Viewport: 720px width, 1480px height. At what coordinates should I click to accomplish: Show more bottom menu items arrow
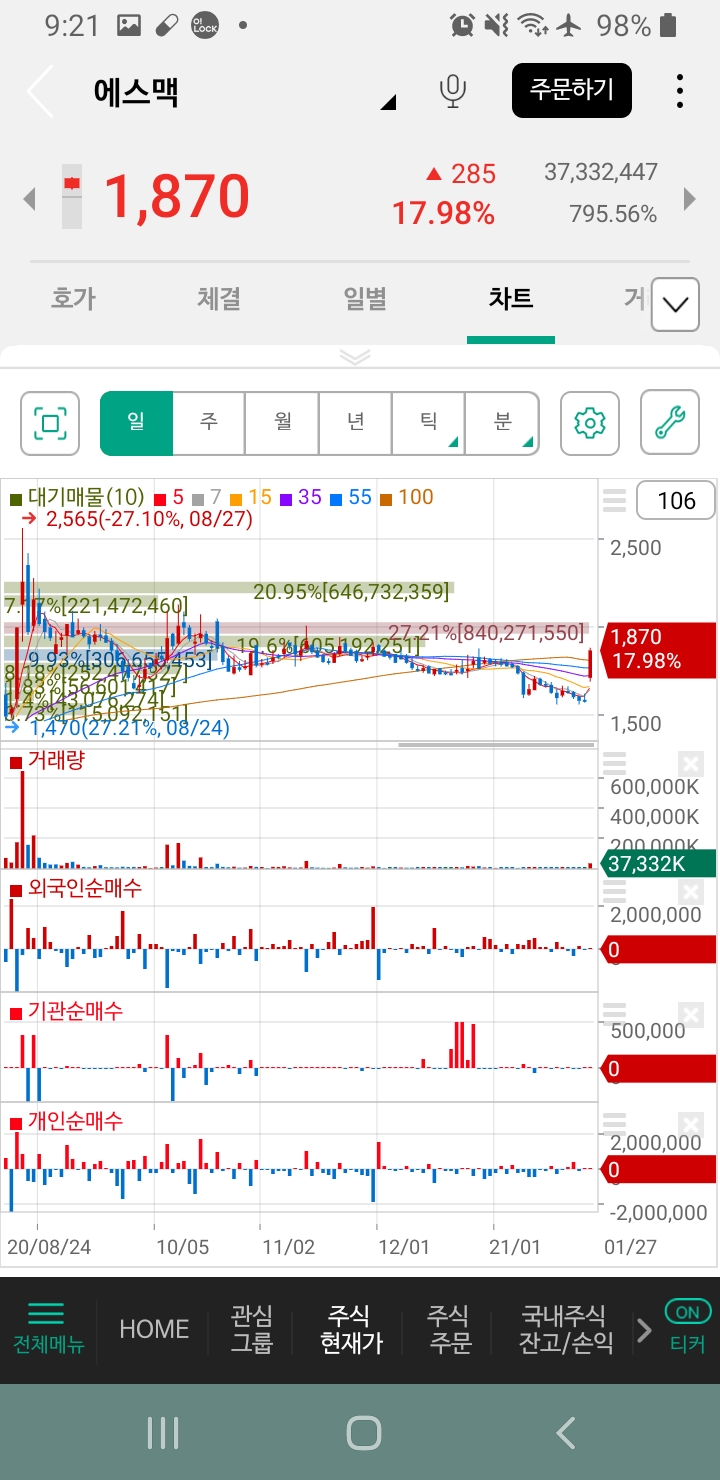point(644,1330)
